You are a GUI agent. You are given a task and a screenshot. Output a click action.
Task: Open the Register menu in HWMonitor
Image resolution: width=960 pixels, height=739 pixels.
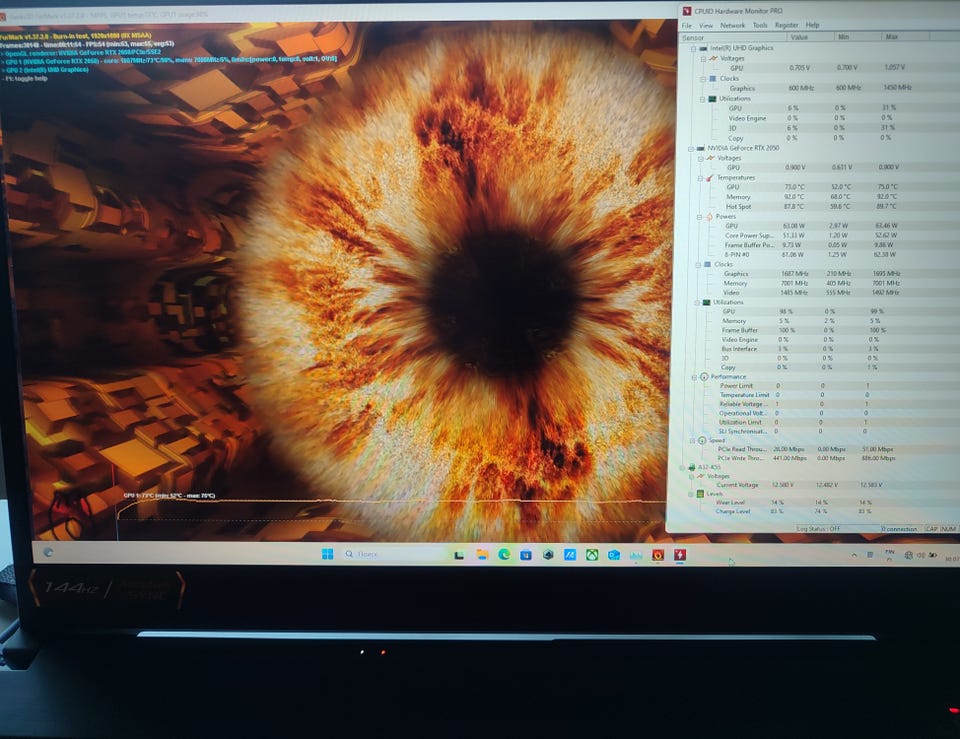coord(786,25)
